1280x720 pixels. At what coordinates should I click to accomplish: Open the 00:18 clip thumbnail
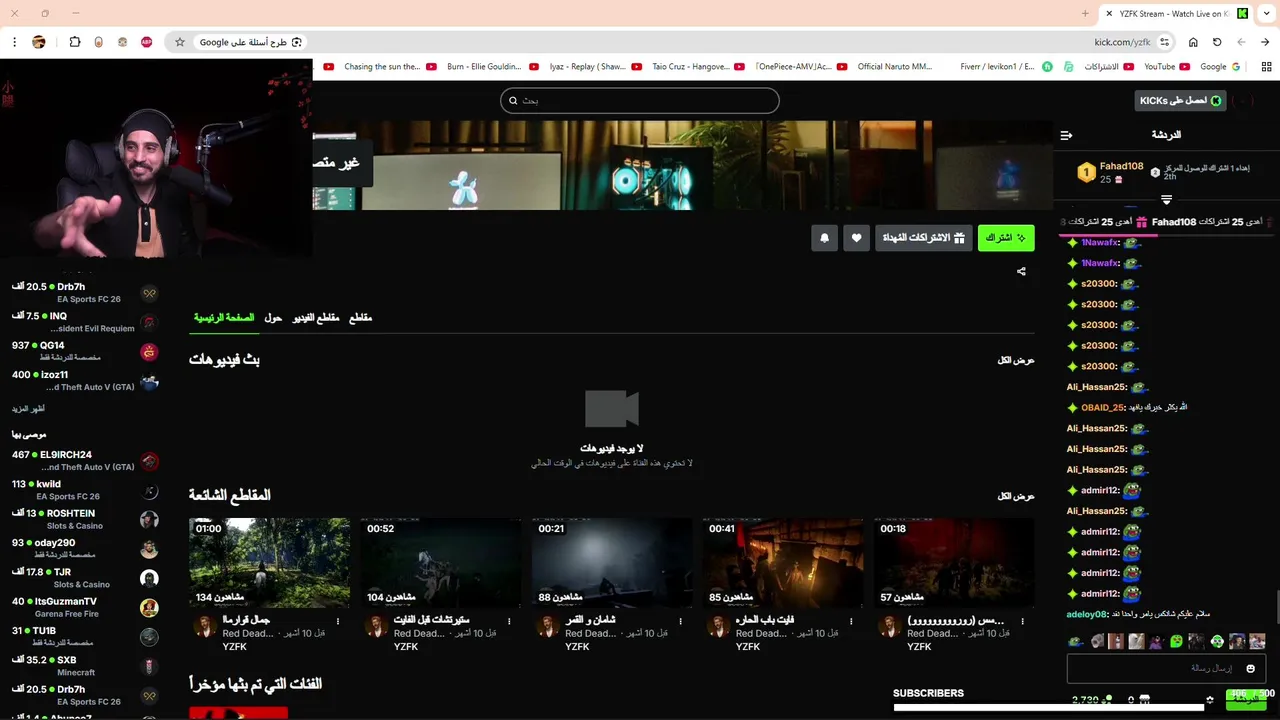click(x=954, y=563)
